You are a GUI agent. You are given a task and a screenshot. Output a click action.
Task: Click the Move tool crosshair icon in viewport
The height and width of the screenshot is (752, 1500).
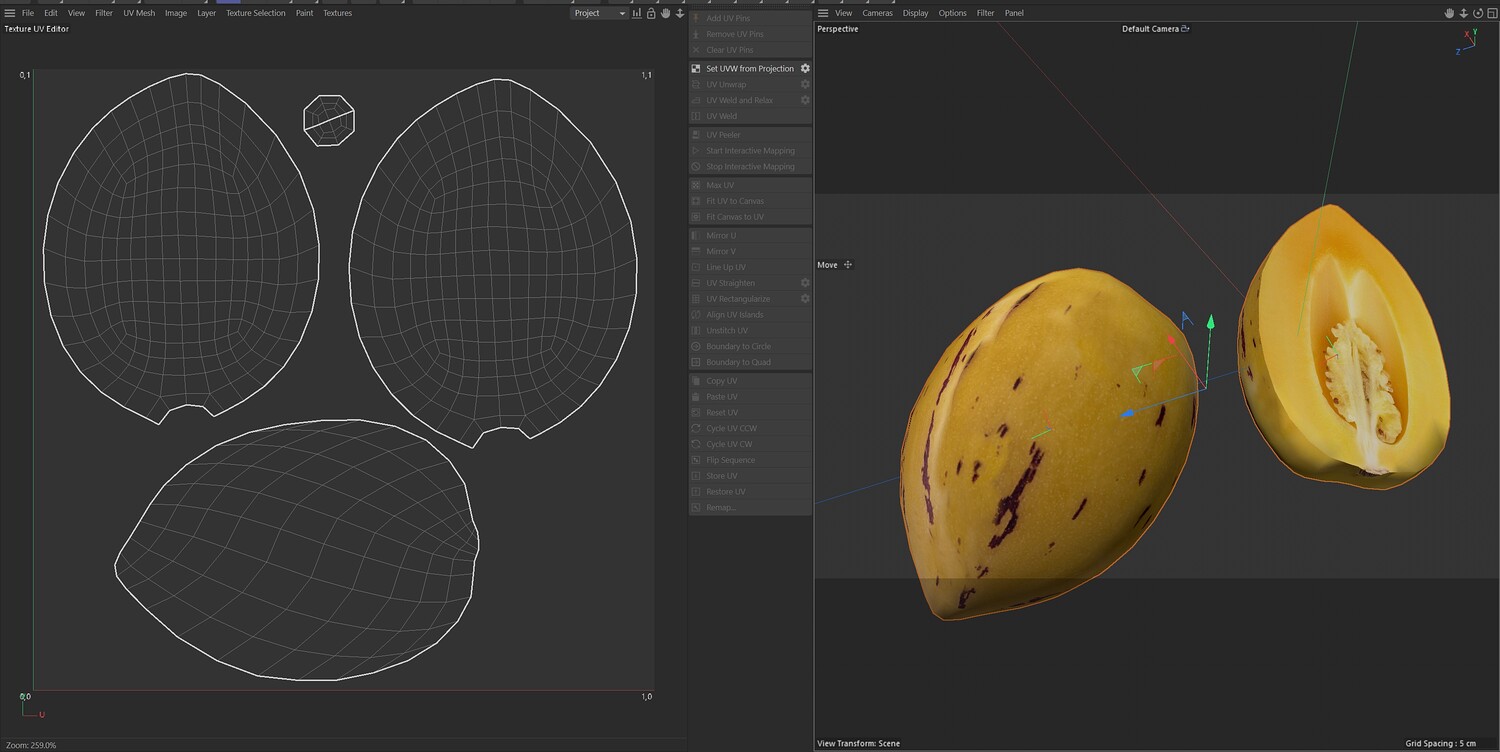tap(848, 265)
